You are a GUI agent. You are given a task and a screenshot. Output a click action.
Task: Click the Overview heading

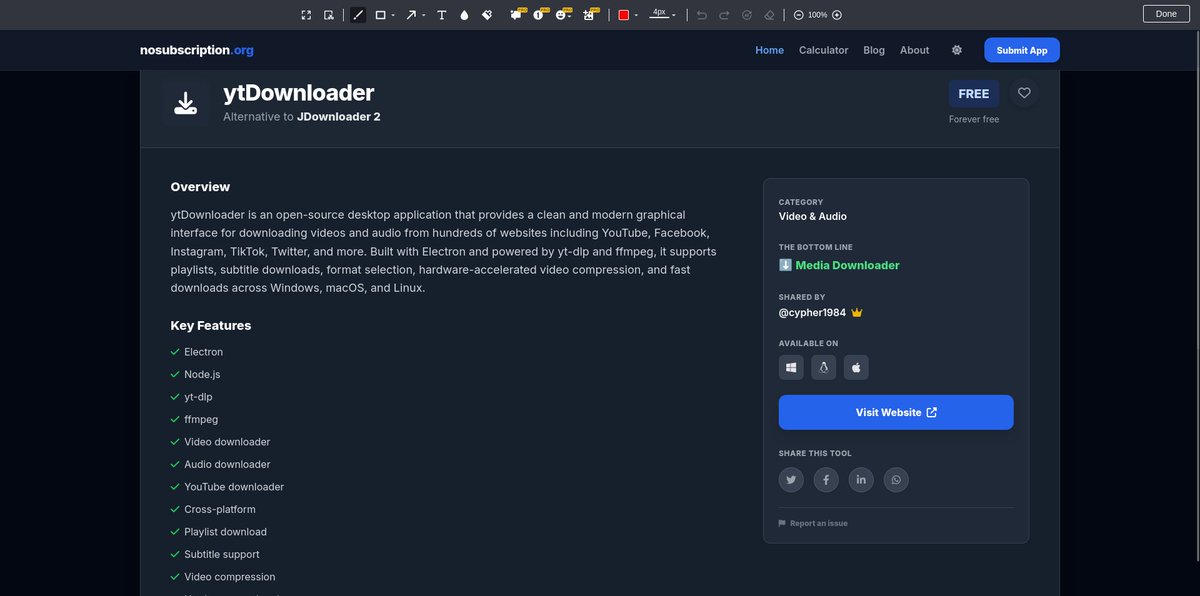pyautogui.click(x=200, y=187)
